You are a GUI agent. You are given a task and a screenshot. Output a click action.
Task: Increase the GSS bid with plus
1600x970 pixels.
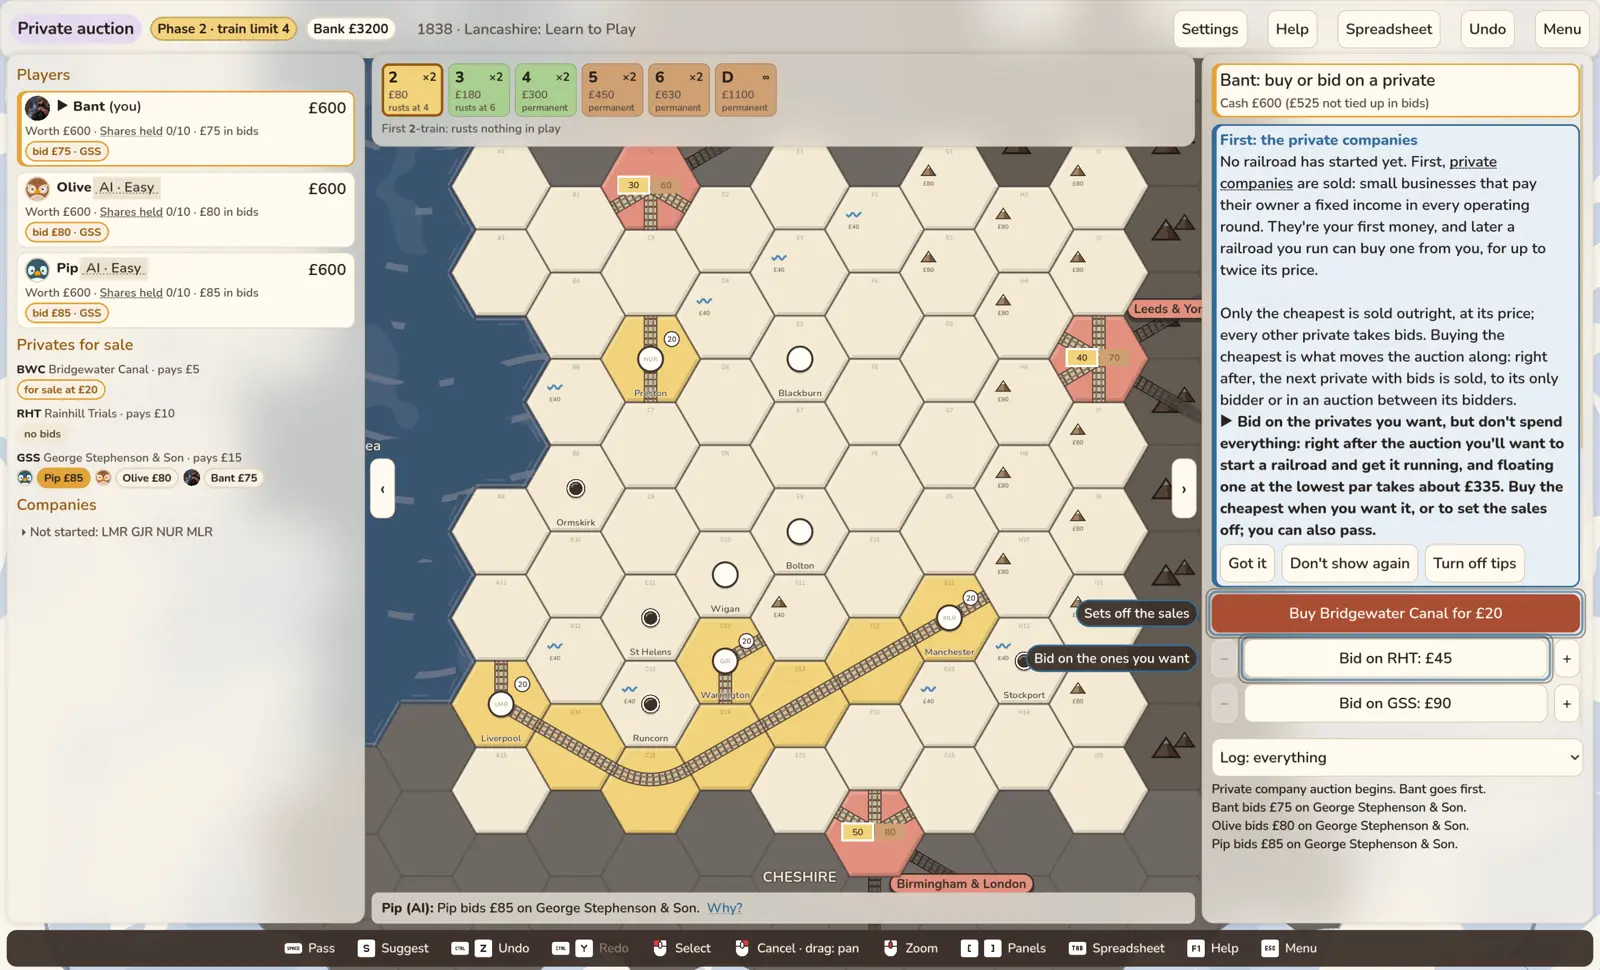click(1567, 704)
